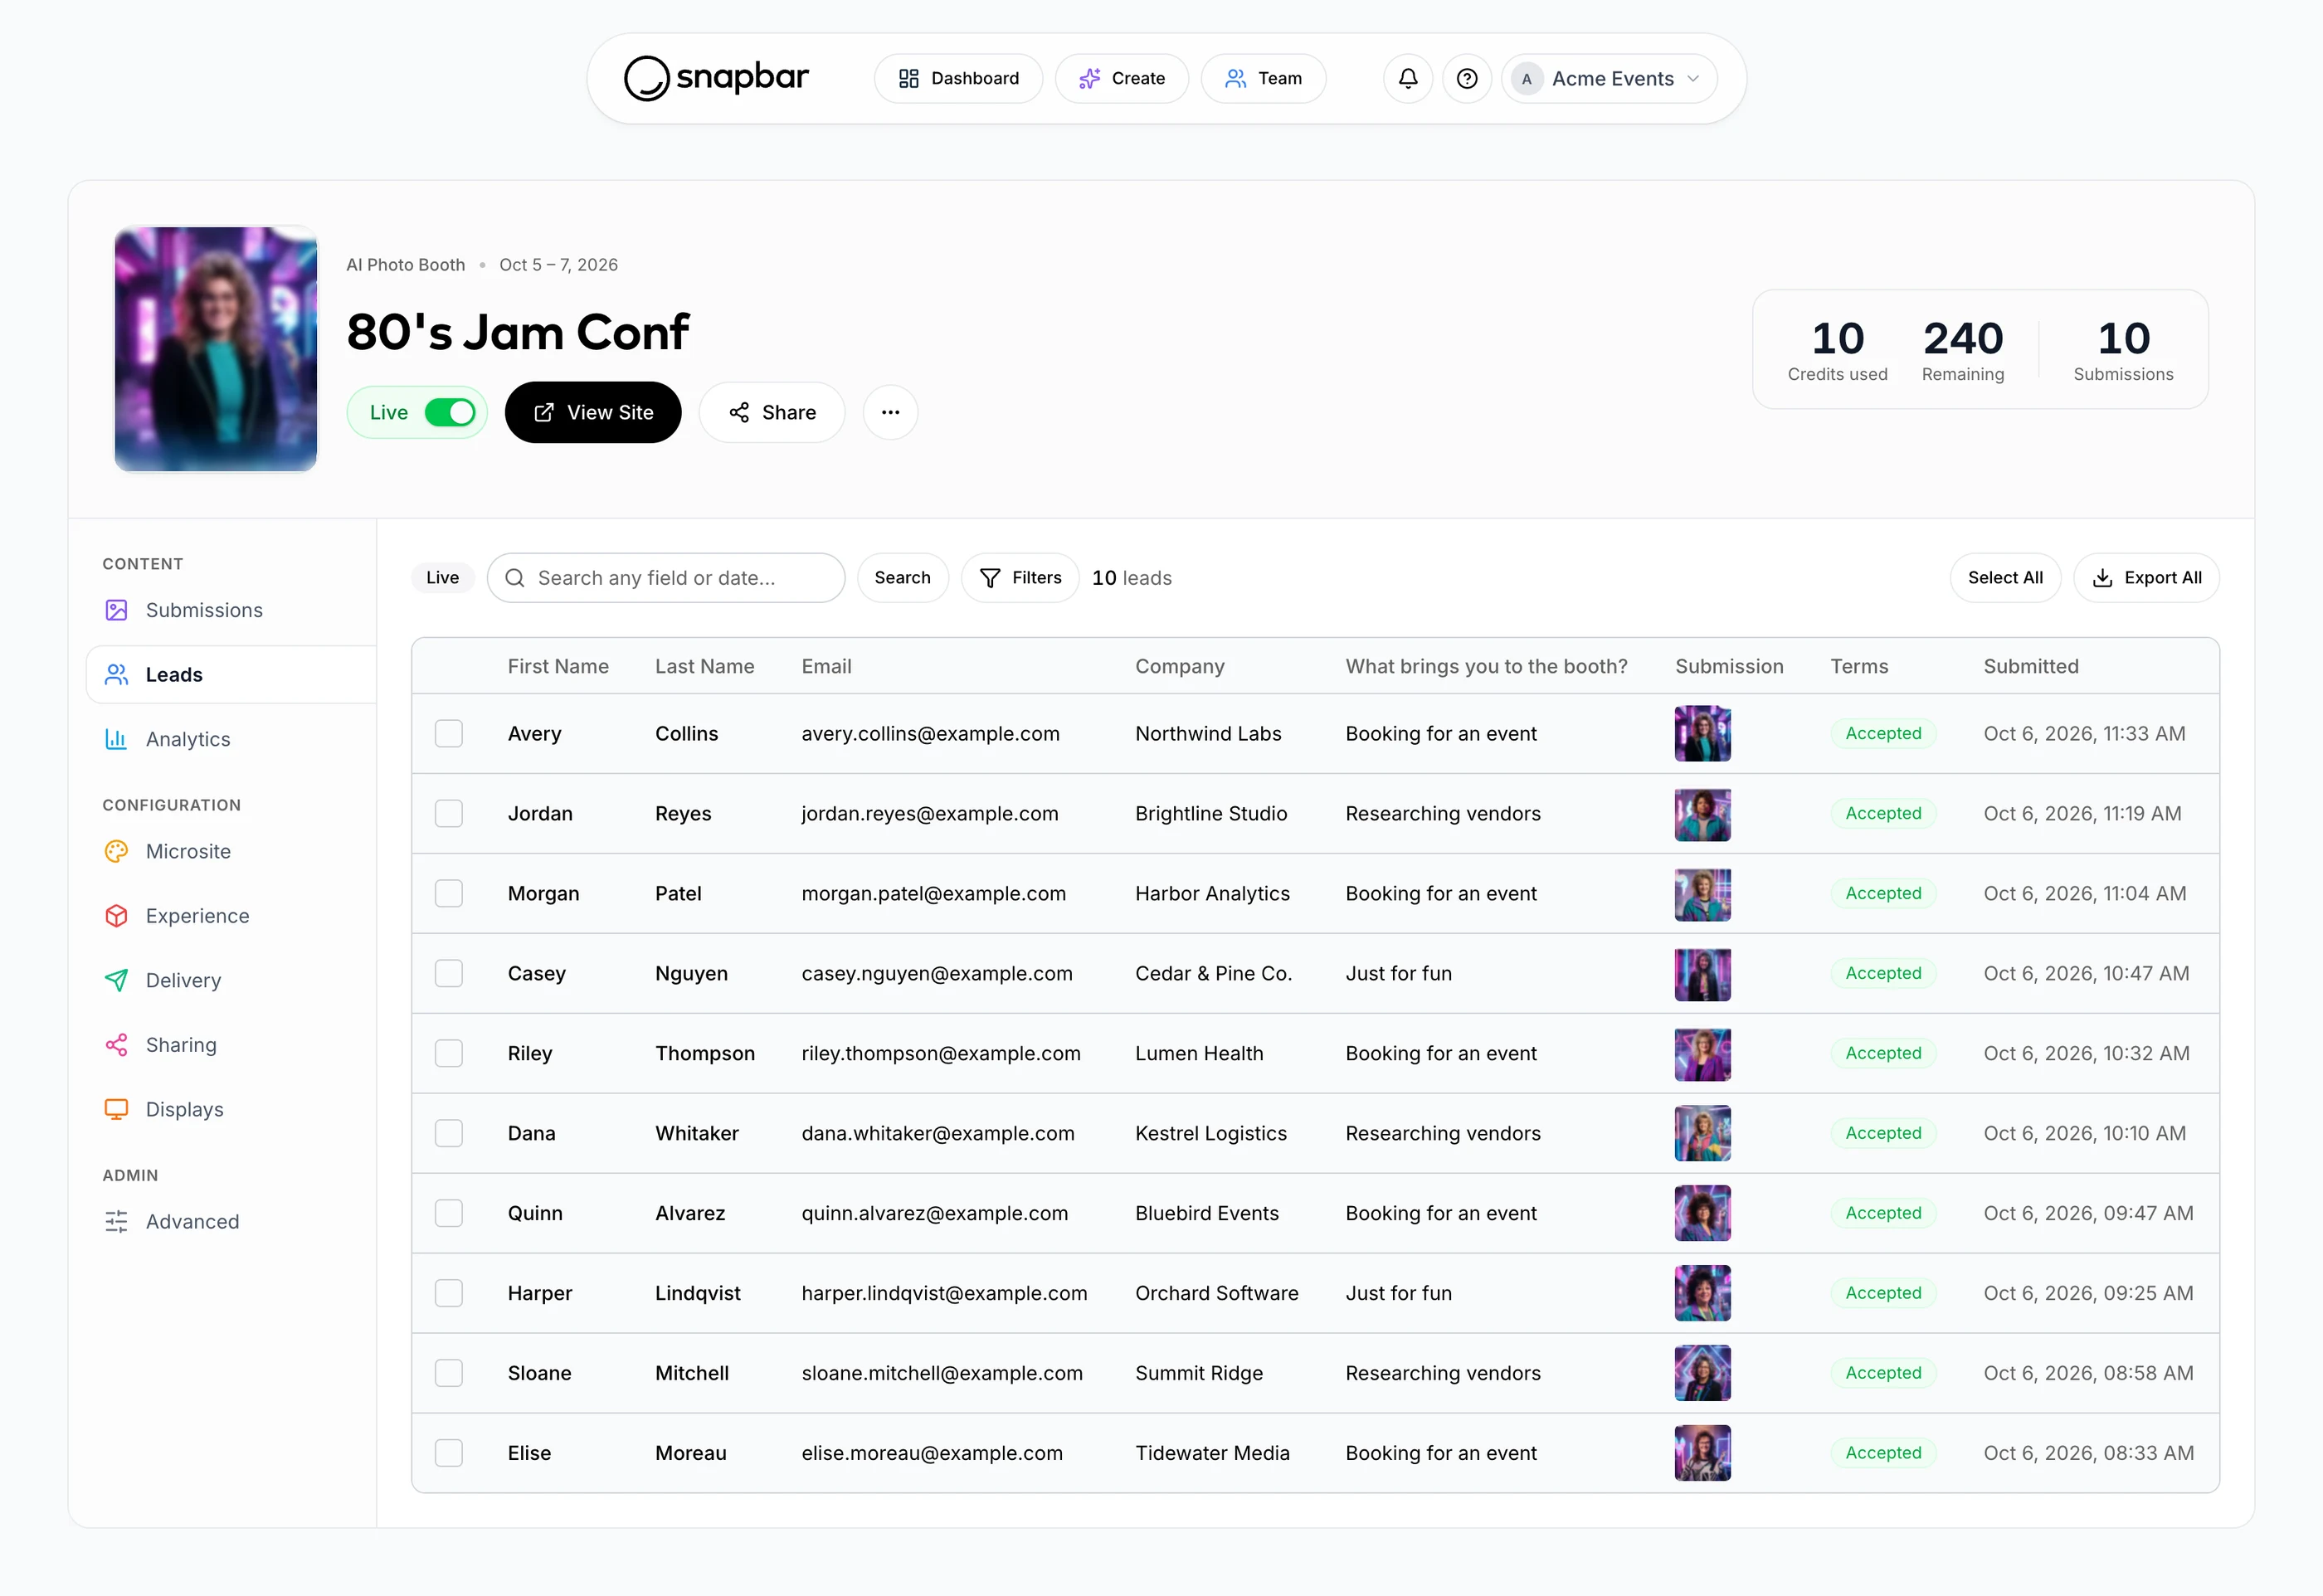
Task: Check the box for Sloane Mitchell
Action: 449,1373
